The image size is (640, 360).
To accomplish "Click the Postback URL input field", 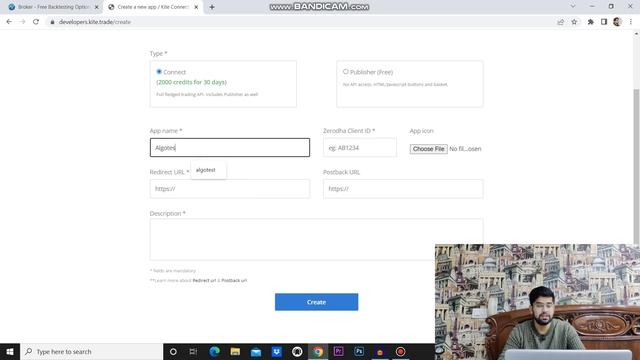I will [x=403, y=189].
